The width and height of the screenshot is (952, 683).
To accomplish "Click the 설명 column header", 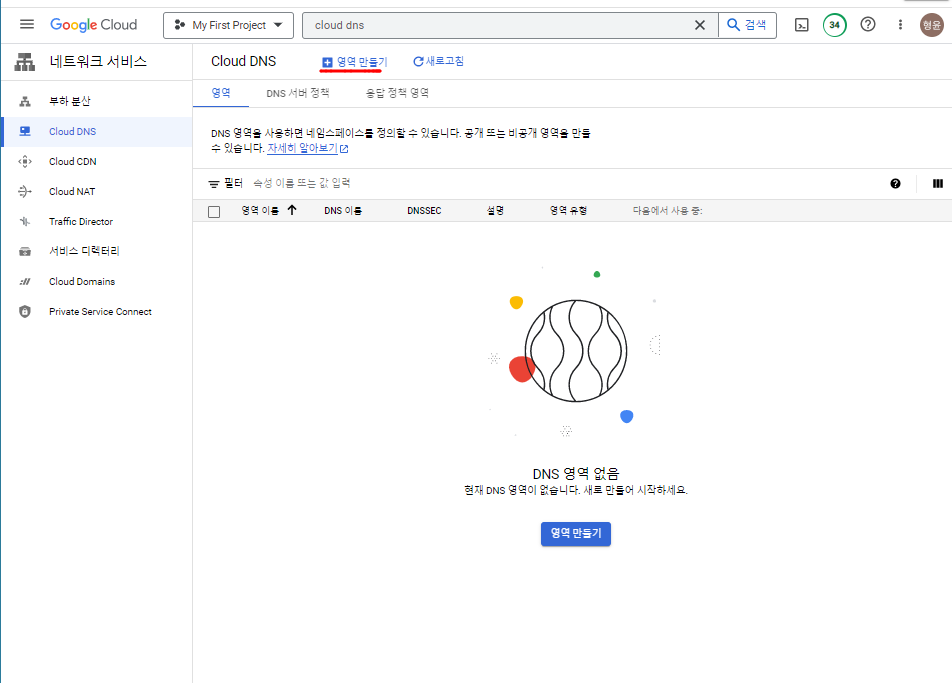I will (x=495, y=211).
